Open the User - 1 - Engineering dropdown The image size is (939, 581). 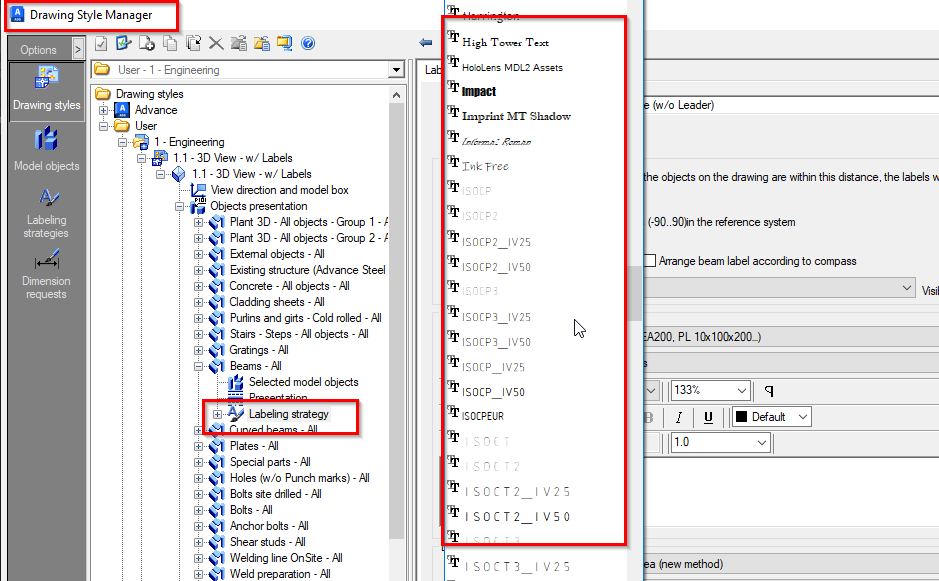395,70
